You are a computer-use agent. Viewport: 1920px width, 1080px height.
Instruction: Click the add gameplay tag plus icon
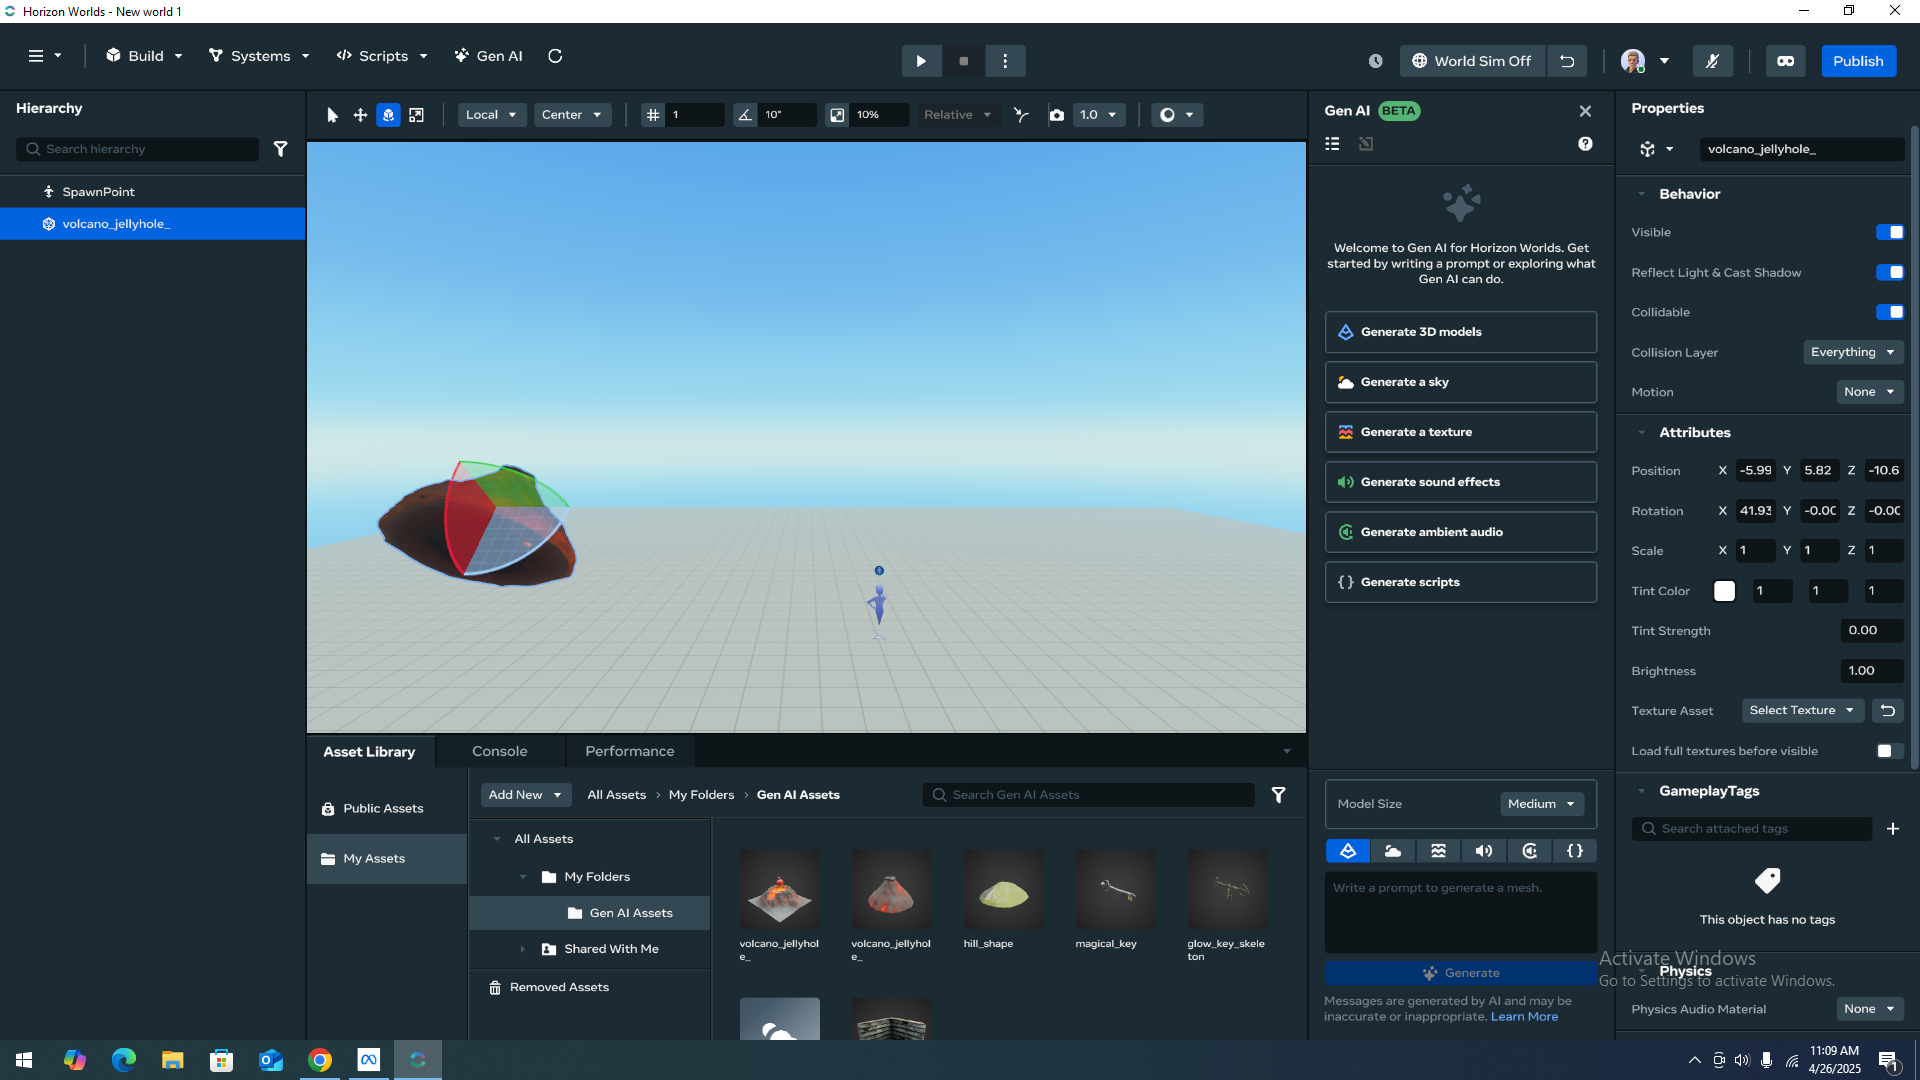click(1892, 829)
